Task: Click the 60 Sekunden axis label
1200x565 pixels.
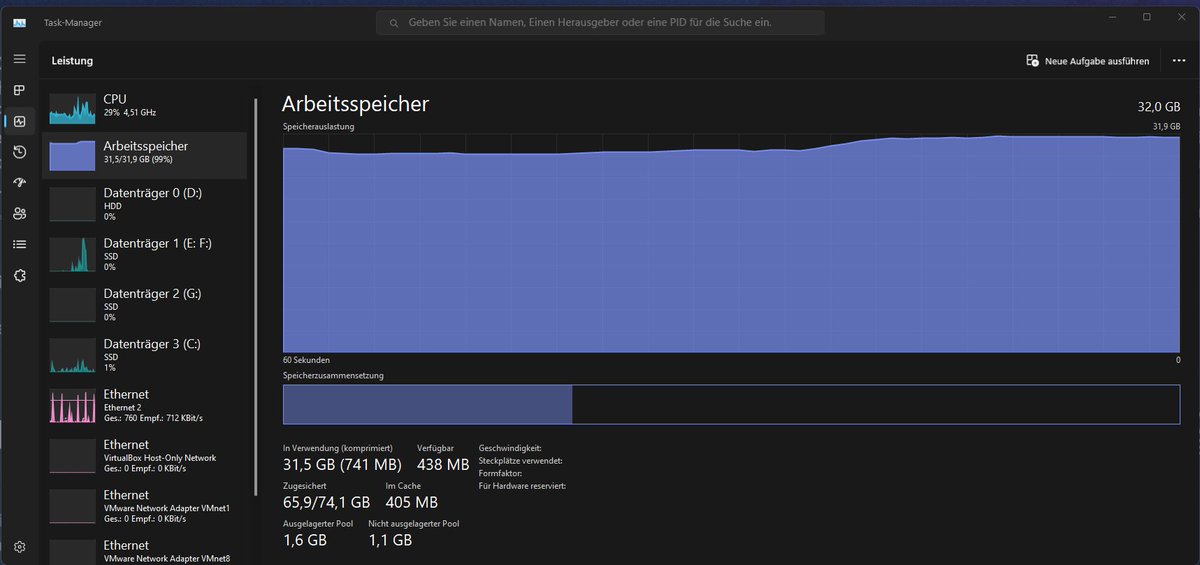Action: [x=306, y=360]
